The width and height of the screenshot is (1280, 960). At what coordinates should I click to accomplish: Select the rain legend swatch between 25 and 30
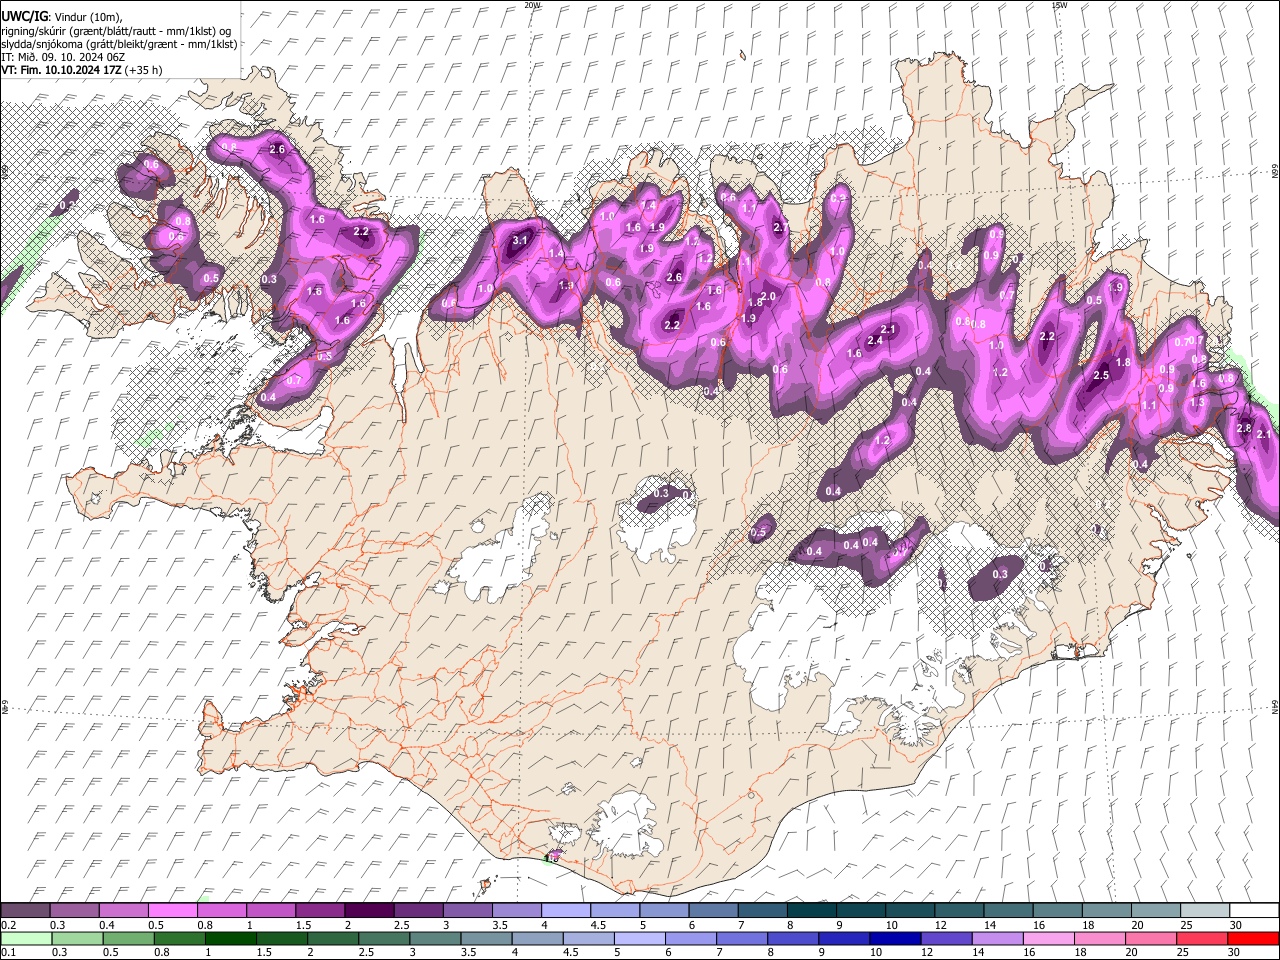[1202, 938]
